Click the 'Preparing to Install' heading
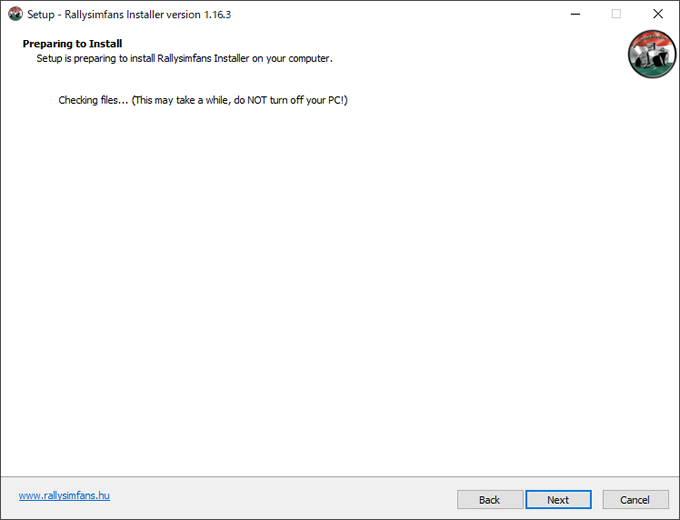This screenshot has width=680, height=520. click(x=72, y=44)
